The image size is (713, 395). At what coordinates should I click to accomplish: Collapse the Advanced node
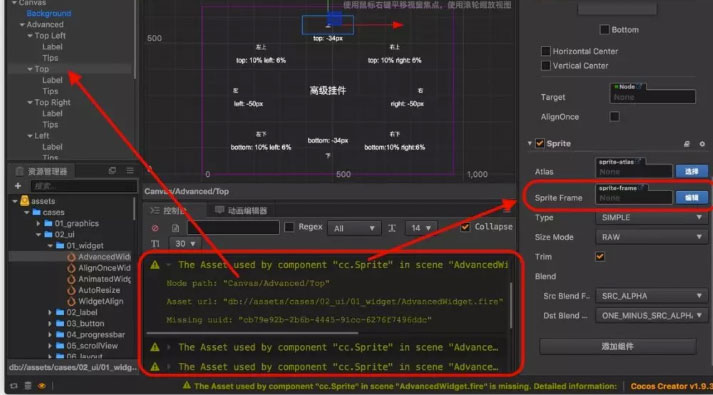click(22, 25)
